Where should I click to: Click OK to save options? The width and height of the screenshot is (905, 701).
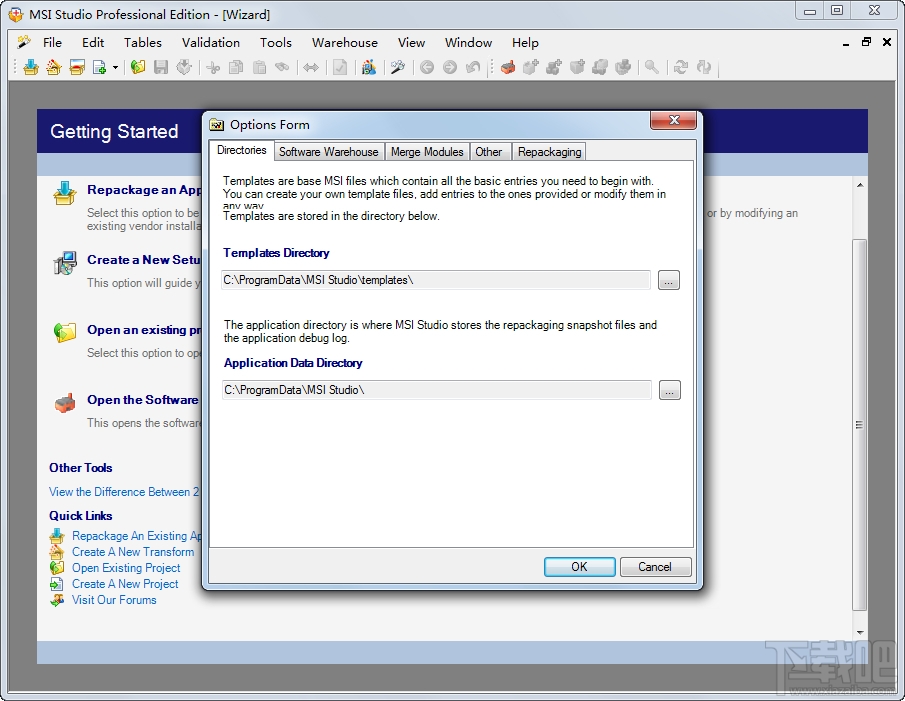pos(579,566)
